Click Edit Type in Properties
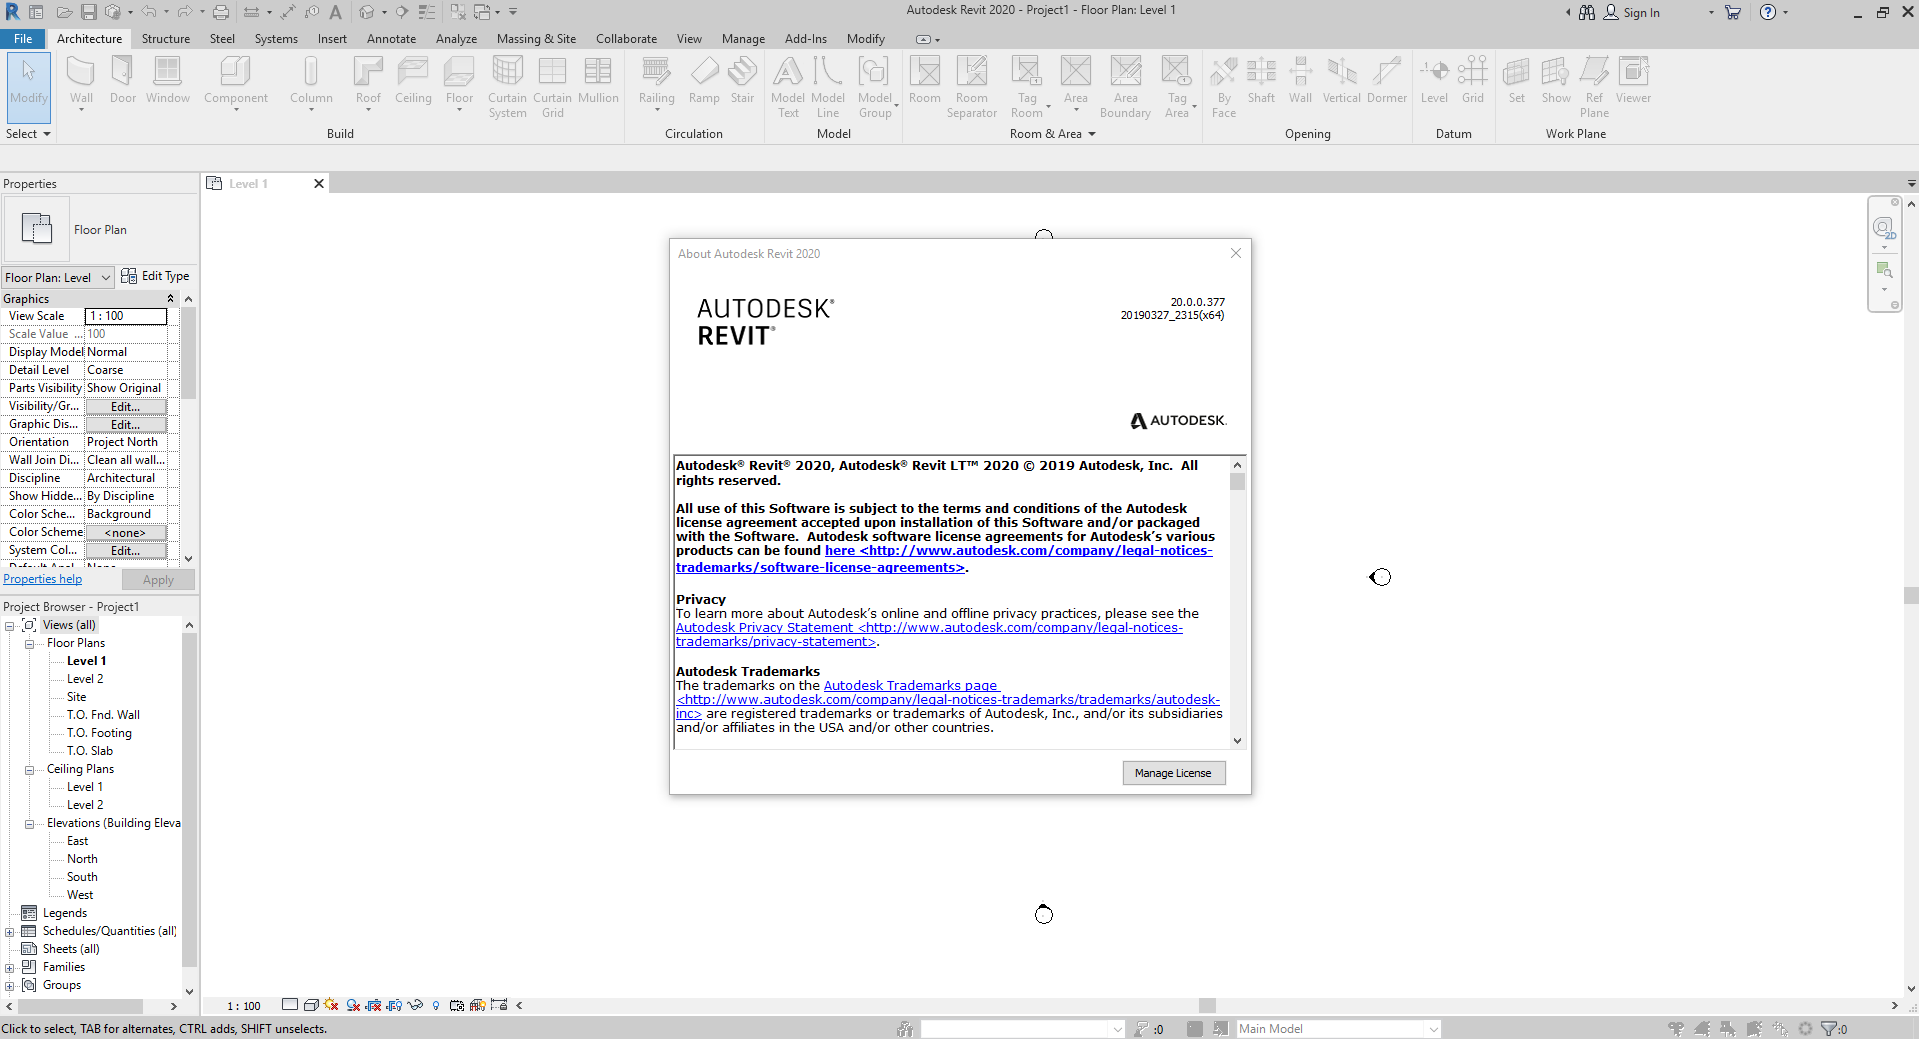 tap(155, 276)
